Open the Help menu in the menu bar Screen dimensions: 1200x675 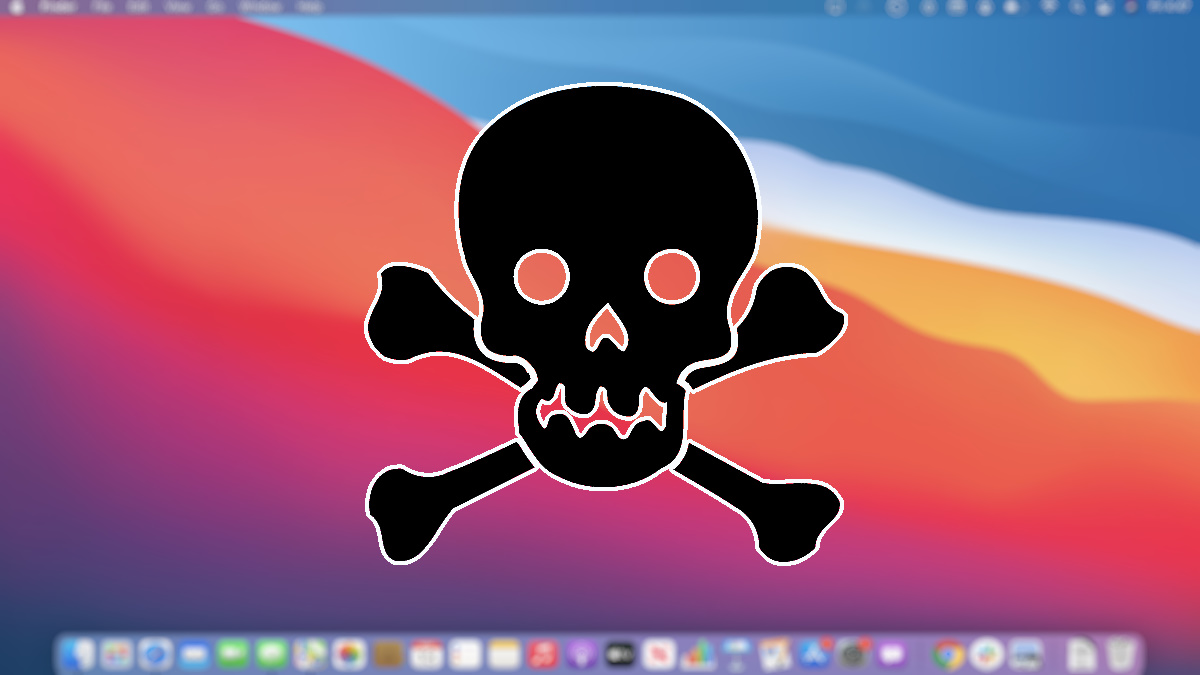tap(311, 7)
